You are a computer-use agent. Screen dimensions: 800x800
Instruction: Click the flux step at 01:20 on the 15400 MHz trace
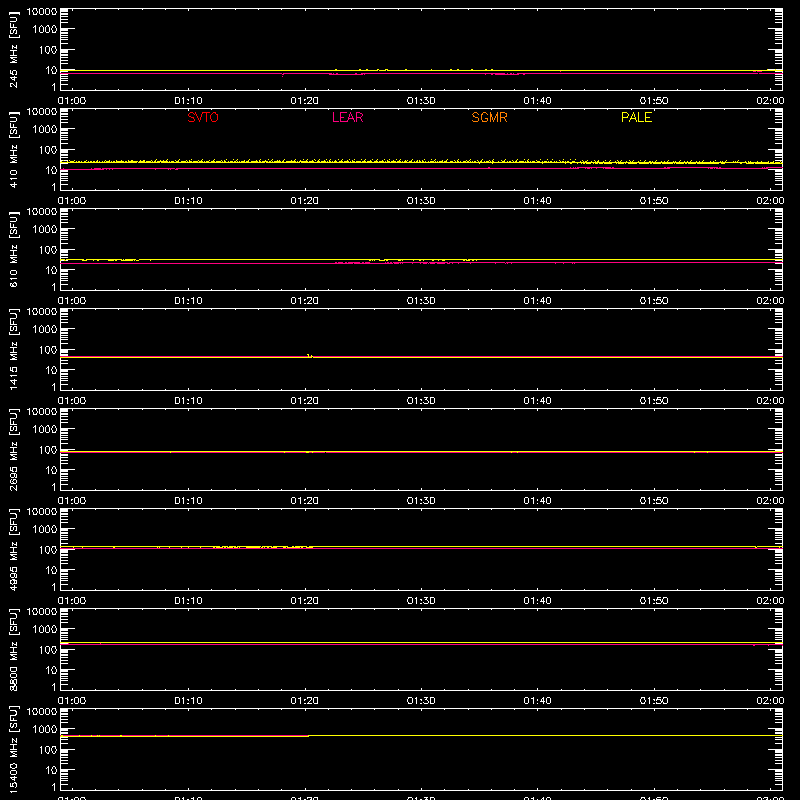click(308, 736)
